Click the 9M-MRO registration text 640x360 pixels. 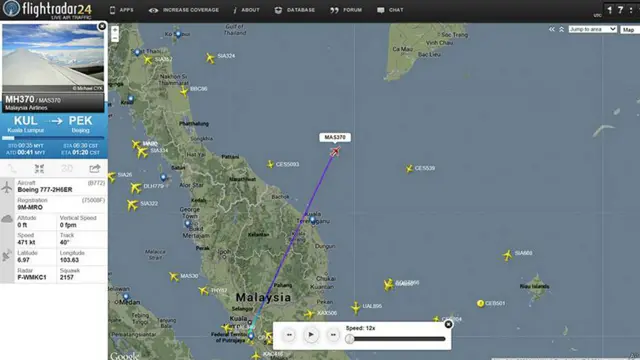pyautogui.click(x=30, y=207)
